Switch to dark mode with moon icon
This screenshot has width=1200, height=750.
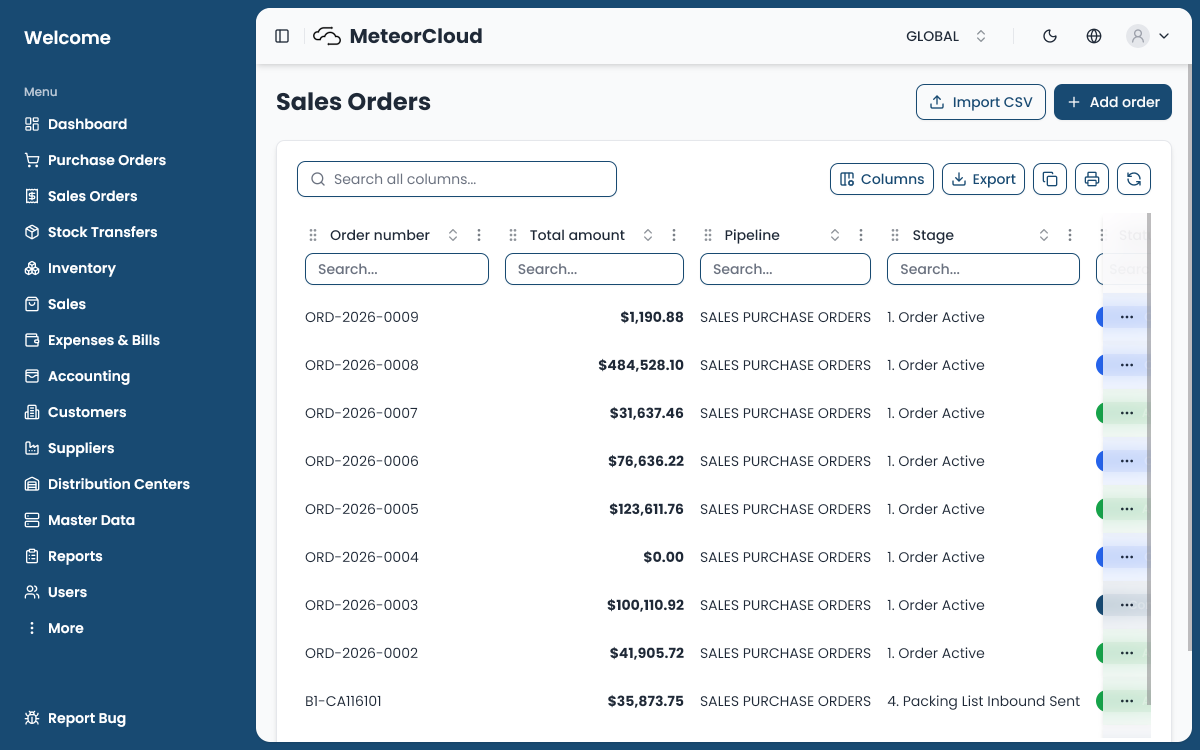pyautogui.click(x=1050, y=36)
